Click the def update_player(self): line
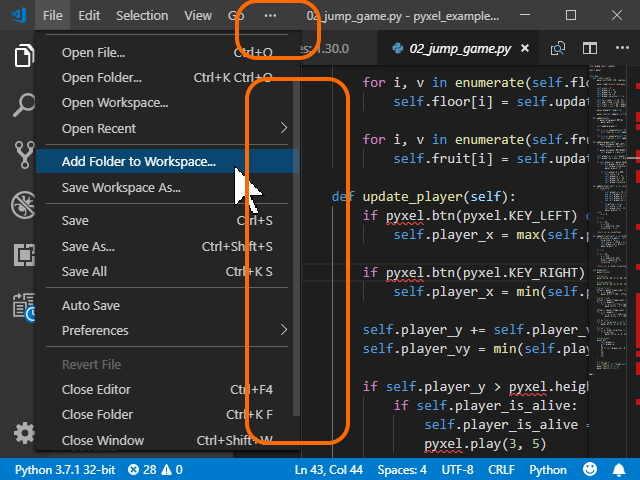Image resolution: width=640 pixels, height=480 pixels. (424, 197)
